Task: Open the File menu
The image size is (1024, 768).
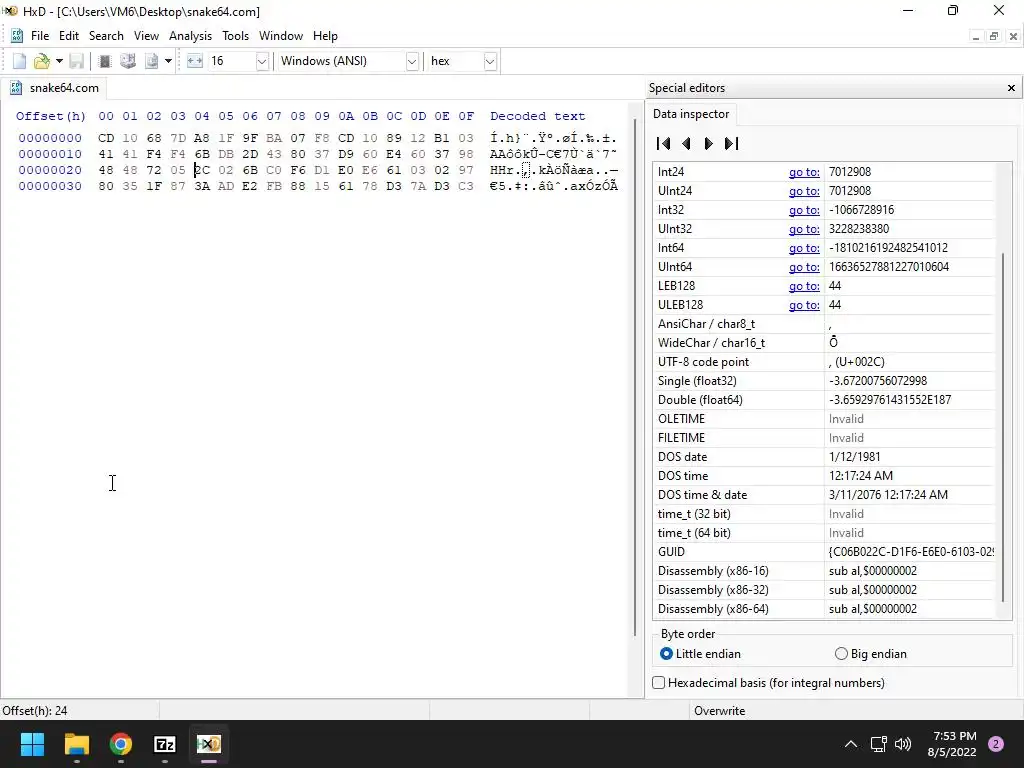Action: [x=40, y=36]
